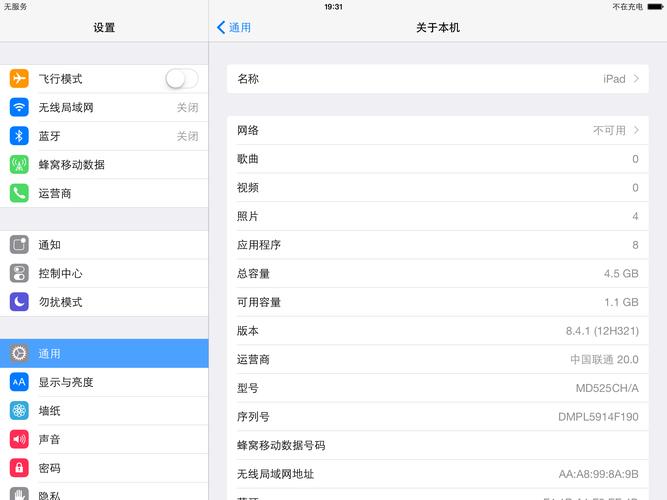Tap the back chevron next to 通用
667x500 pixels.
[x=221, y=28]
